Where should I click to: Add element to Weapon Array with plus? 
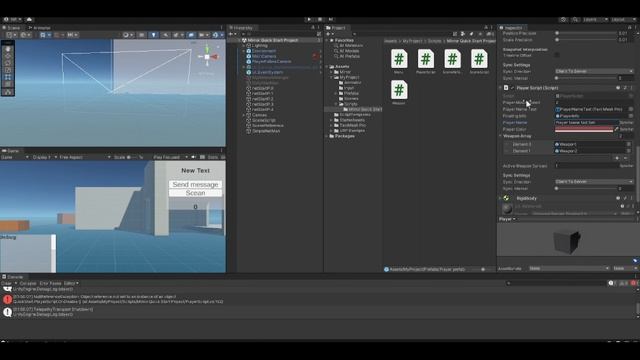(617, 158)
